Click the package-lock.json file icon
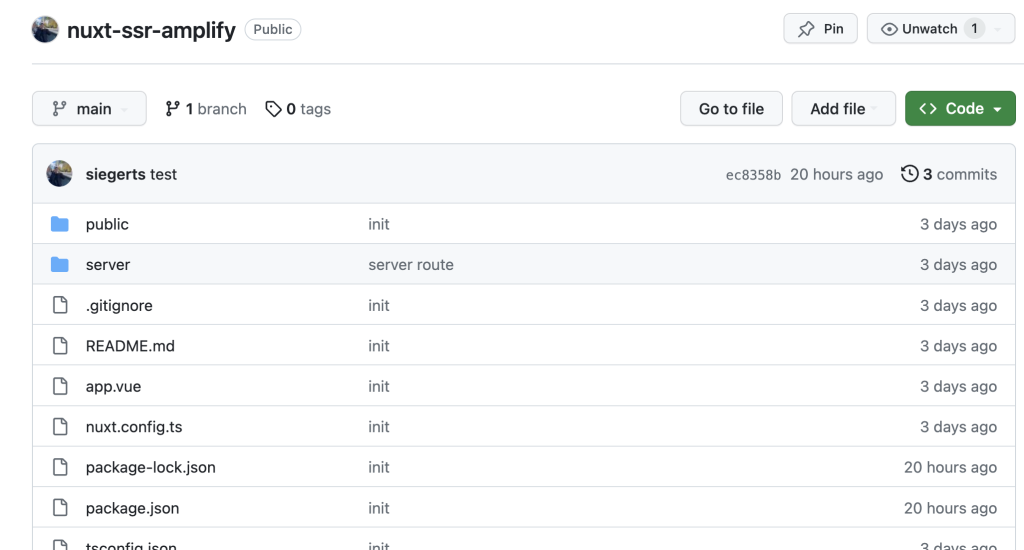The height and width of the screenshot is (550, 1024). 60,467
